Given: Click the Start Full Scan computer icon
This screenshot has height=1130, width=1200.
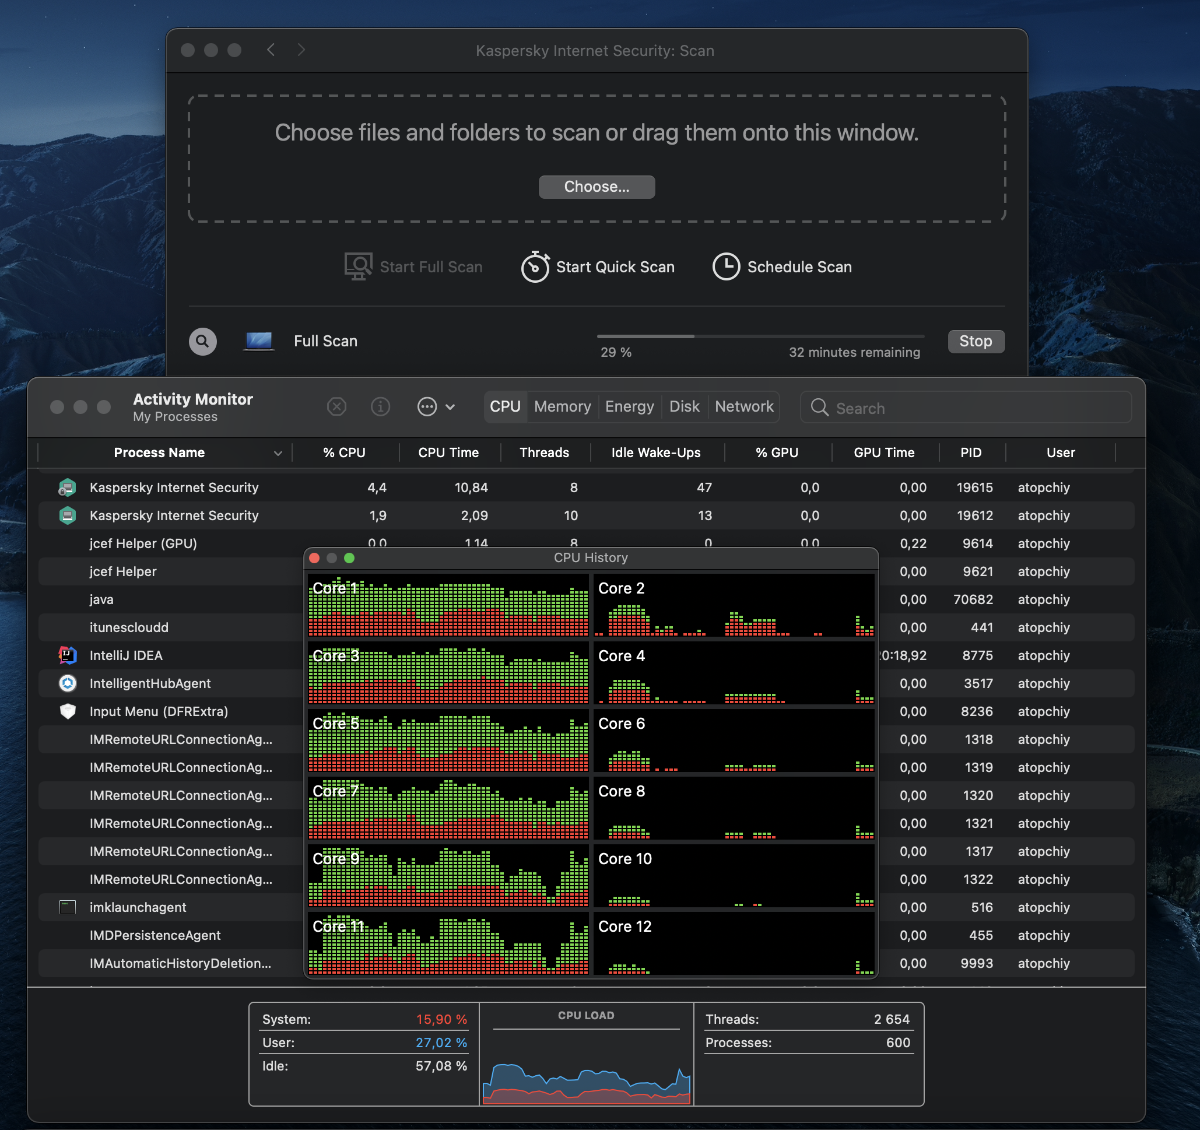Looking at the screenshot, I should 358,267.
